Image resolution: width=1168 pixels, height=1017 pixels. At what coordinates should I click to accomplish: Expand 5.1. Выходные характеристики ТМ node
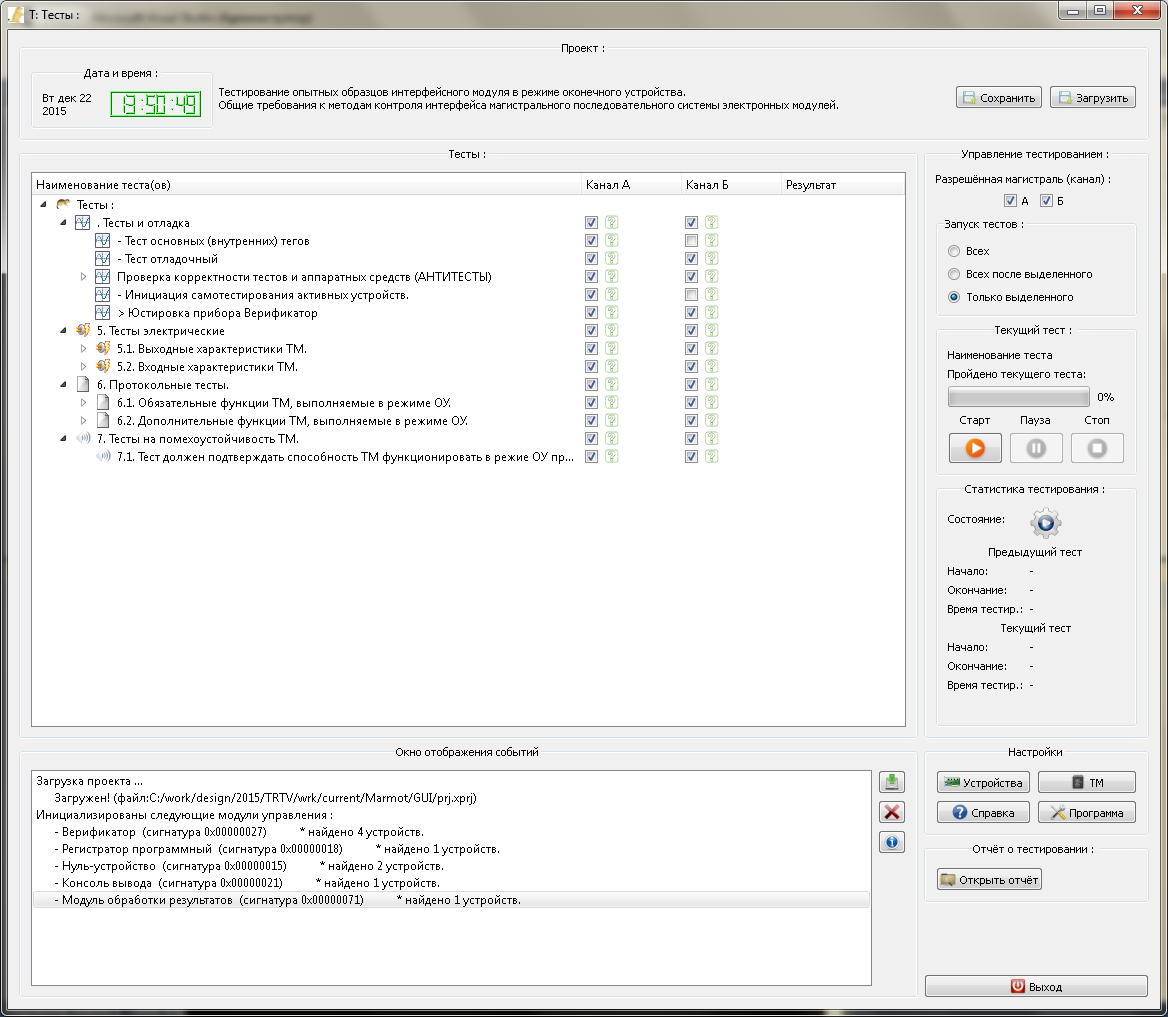(83, 349)
